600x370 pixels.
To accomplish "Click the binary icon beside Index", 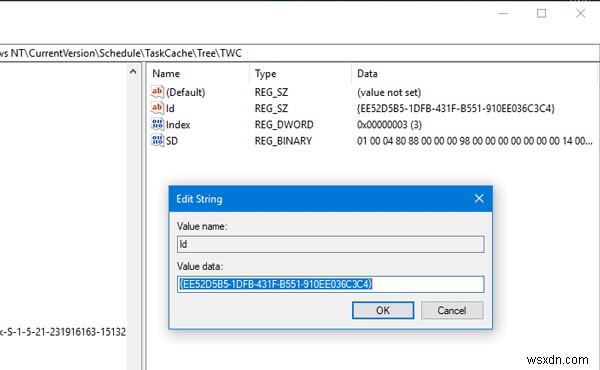I will point(157,124).
